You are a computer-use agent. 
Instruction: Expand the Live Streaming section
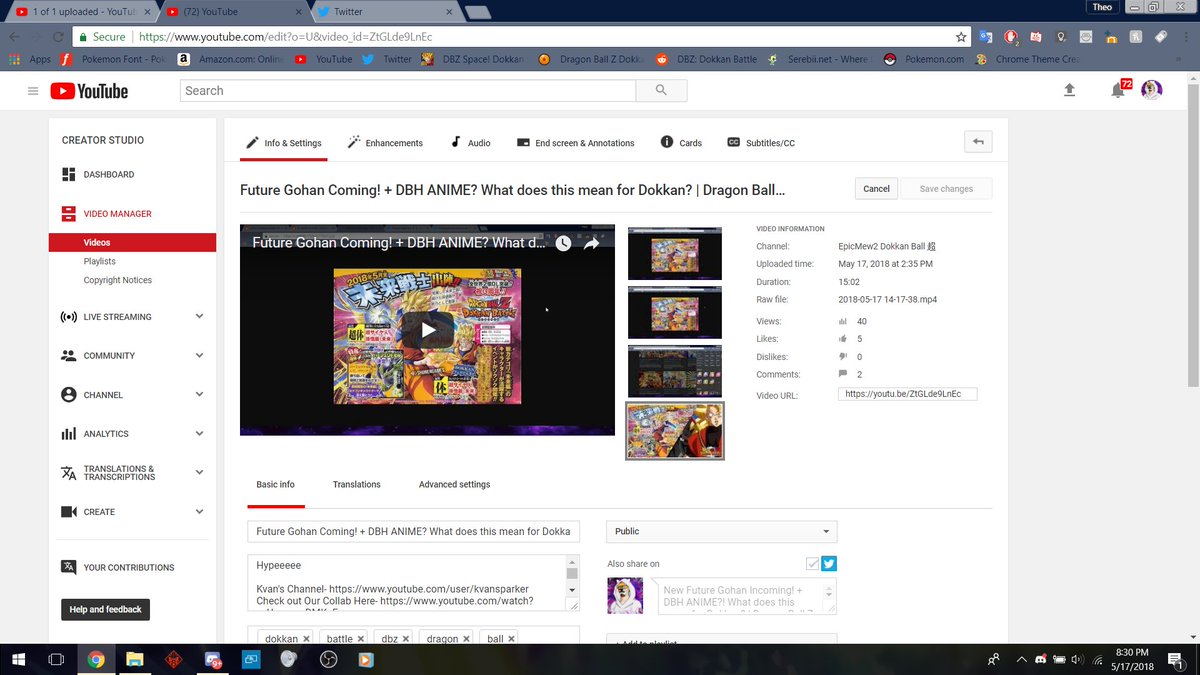point(199,316)
